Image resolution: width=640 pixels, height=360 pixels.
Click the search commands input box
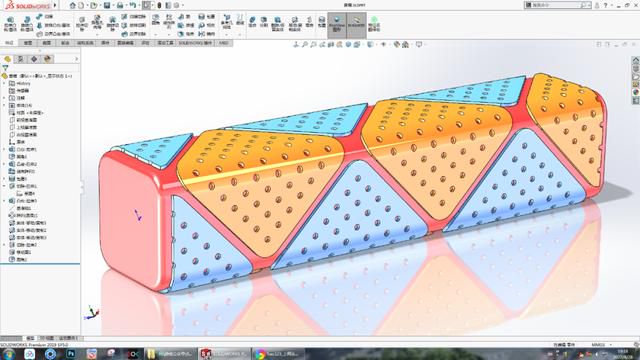click(x=556, y=5)
